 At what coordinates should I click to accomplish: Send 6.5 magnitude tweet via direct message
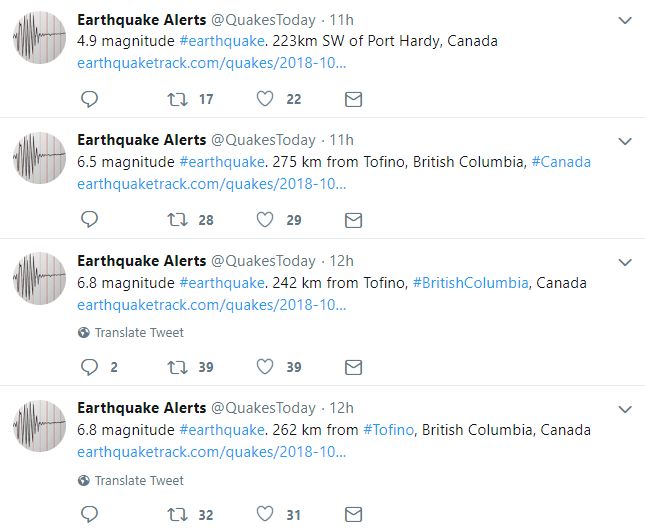click(353, 220)
